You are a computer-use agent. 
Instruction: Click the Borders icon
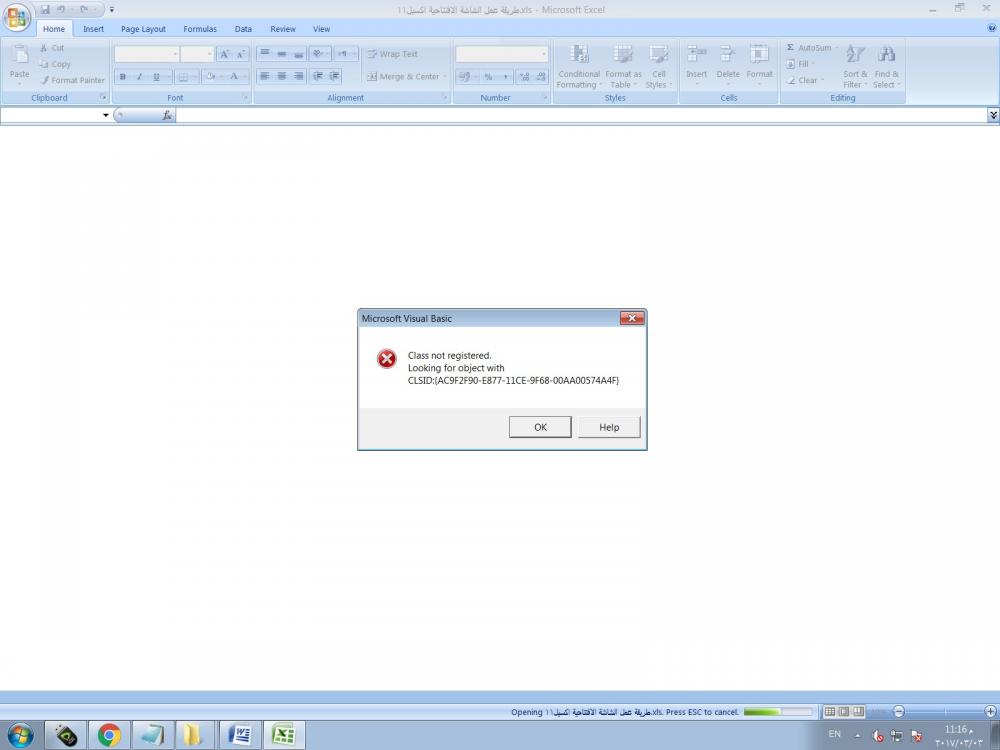tap(183, 77)
